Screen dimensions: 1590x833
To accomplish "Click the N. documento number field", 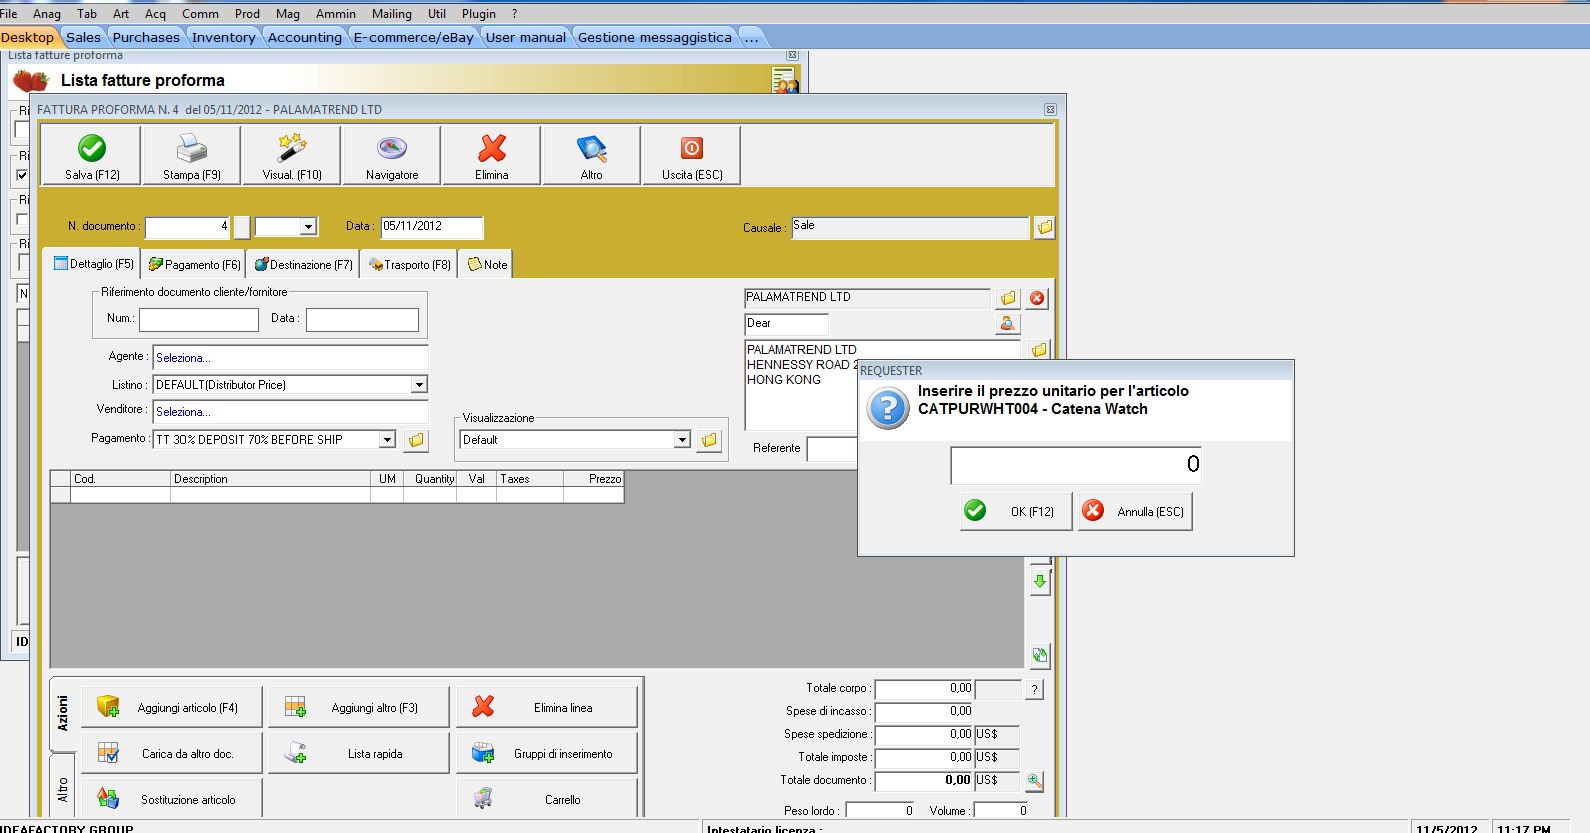I will [188, 227].
